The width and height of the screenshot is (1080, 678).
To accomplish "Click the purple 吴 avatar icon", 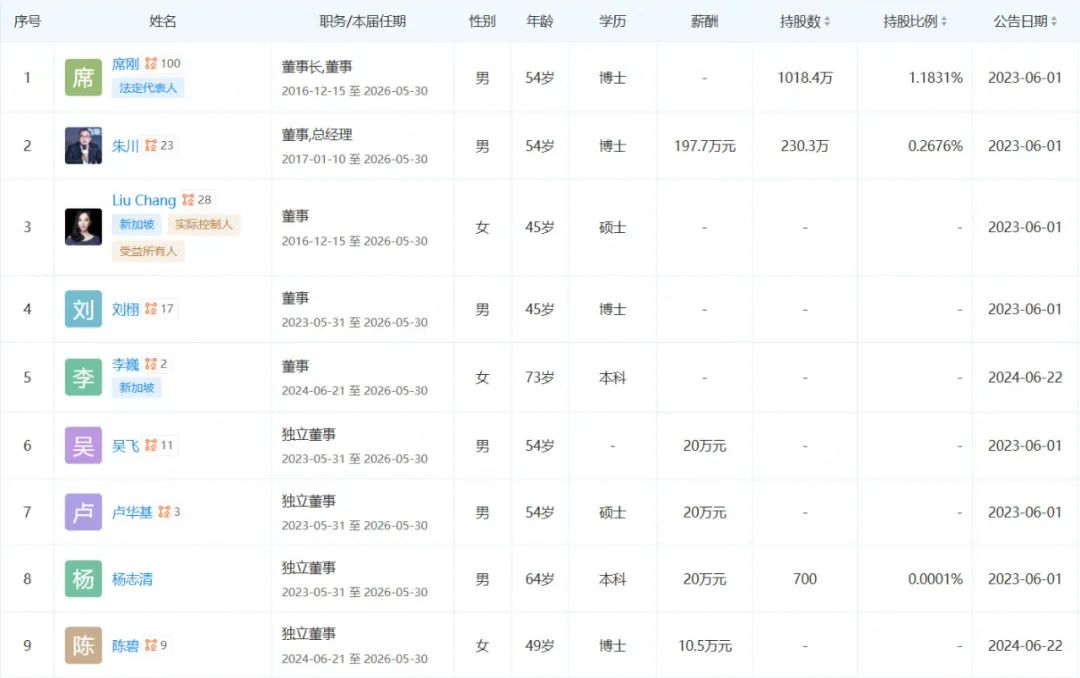I will pyautogui.click(x=83, y=445).
